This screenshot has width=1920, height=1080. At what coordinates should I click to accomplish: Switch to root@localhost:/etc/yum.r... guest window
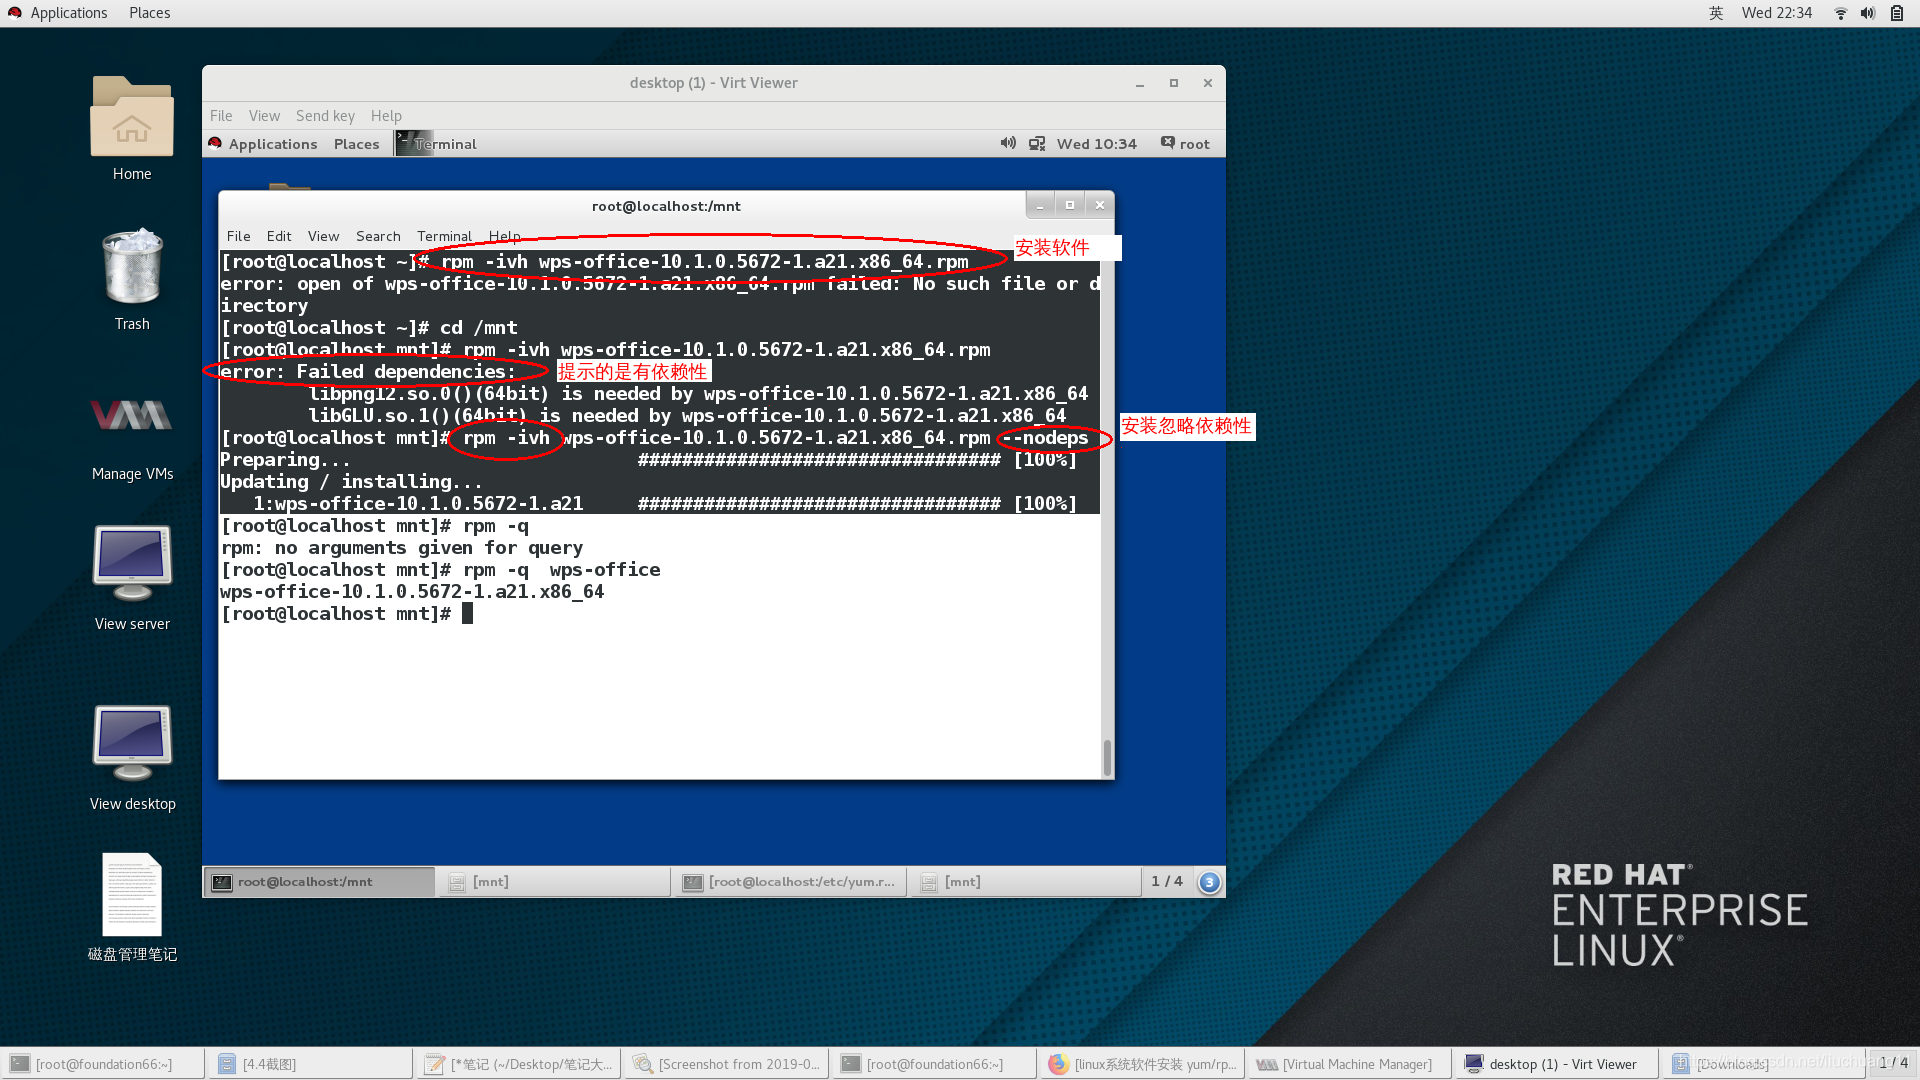pos(790,882)
